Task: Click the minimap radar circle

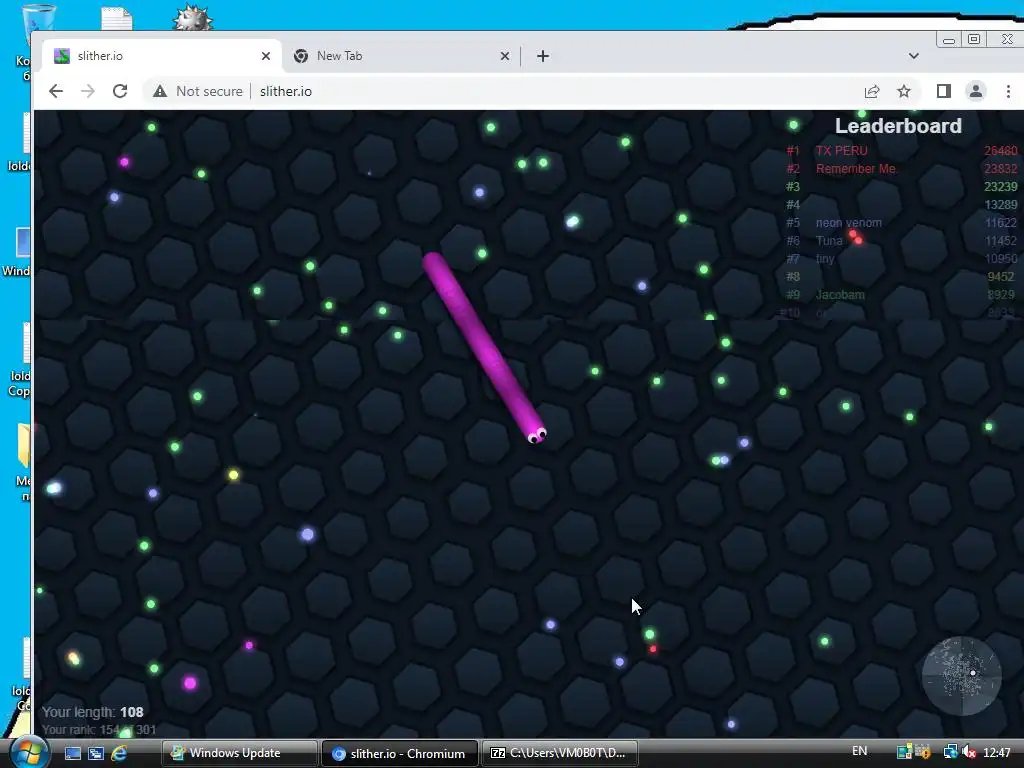Action: click(x=961, y=676)
